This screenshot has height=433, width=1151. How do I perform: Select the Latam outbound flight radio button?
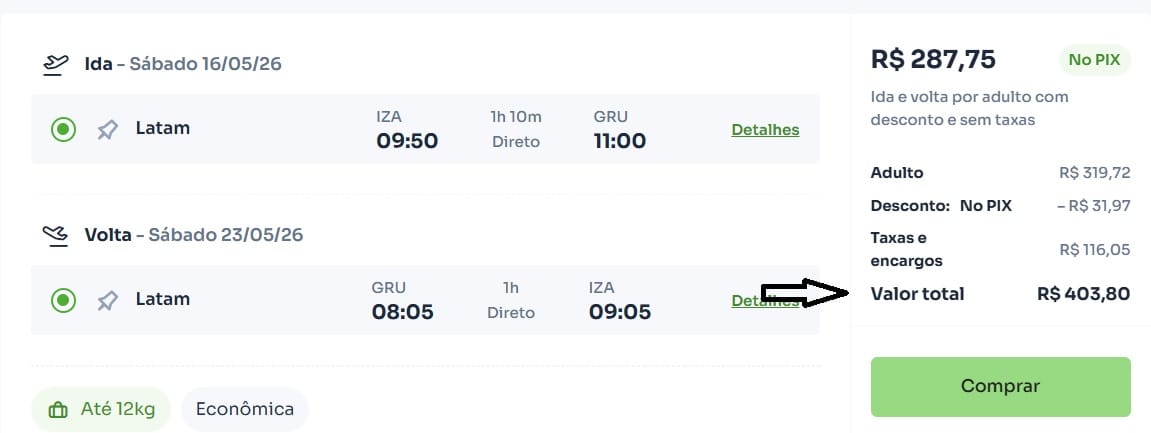pyautogui.click(x=63, y=129)
